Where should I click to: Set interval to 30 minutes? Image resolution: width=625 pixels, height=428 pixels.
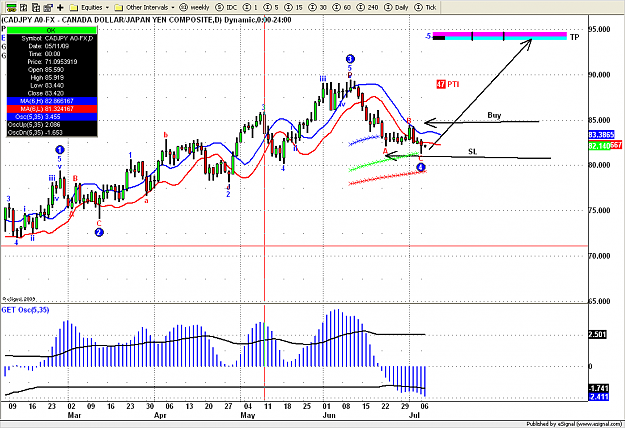pyautogui.click(x=318, y=7)
